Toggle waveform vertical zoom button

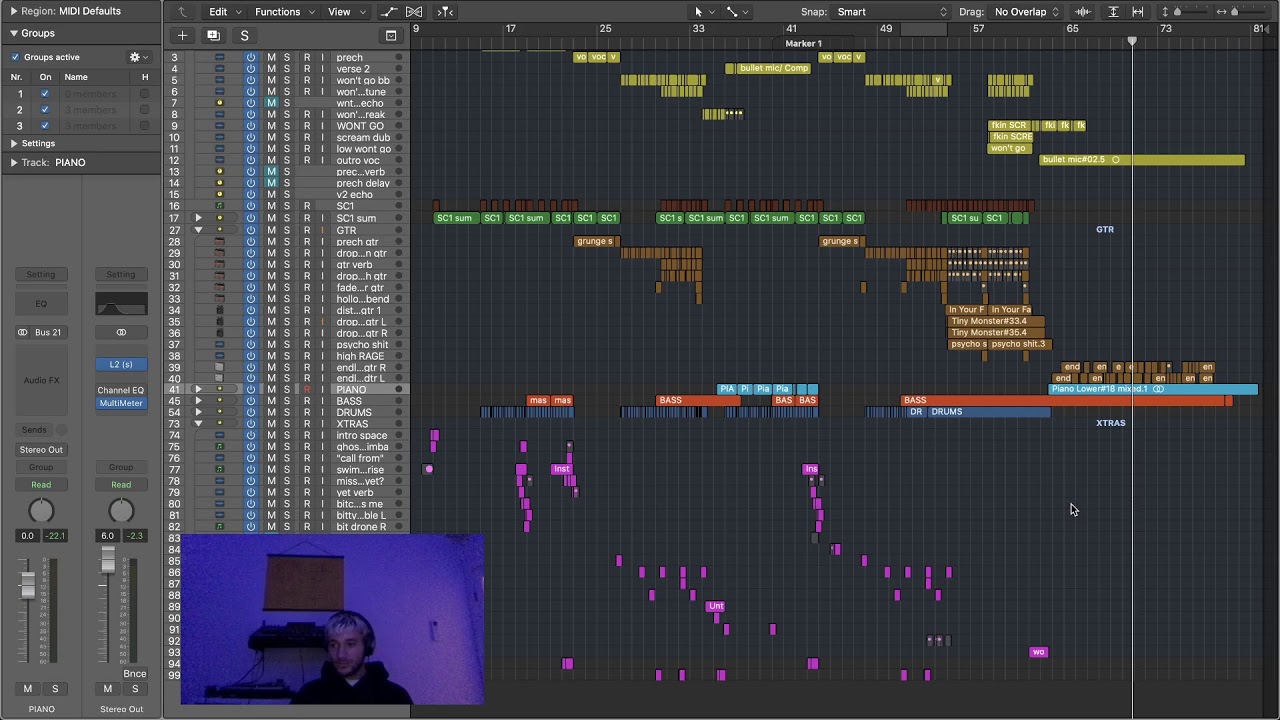tap(1083, 12)
